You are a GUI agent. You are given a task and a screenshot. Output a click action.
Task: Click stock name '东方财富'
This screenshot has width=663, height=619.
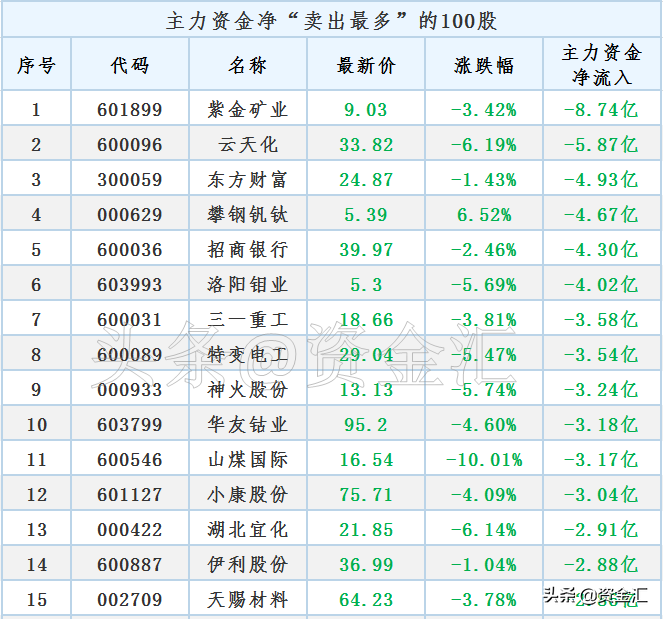click(x=248, y=180)
